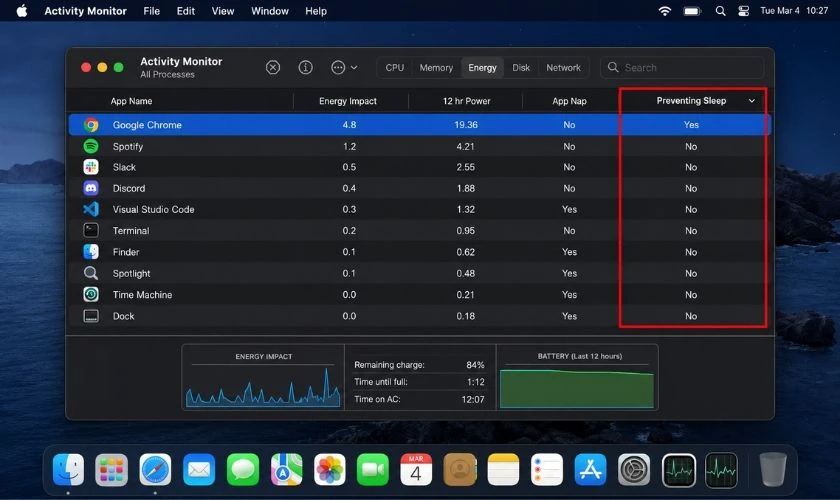Screen dimensions: 840x500
Task: Open Photos from the Dock
Action: [329, 469]
